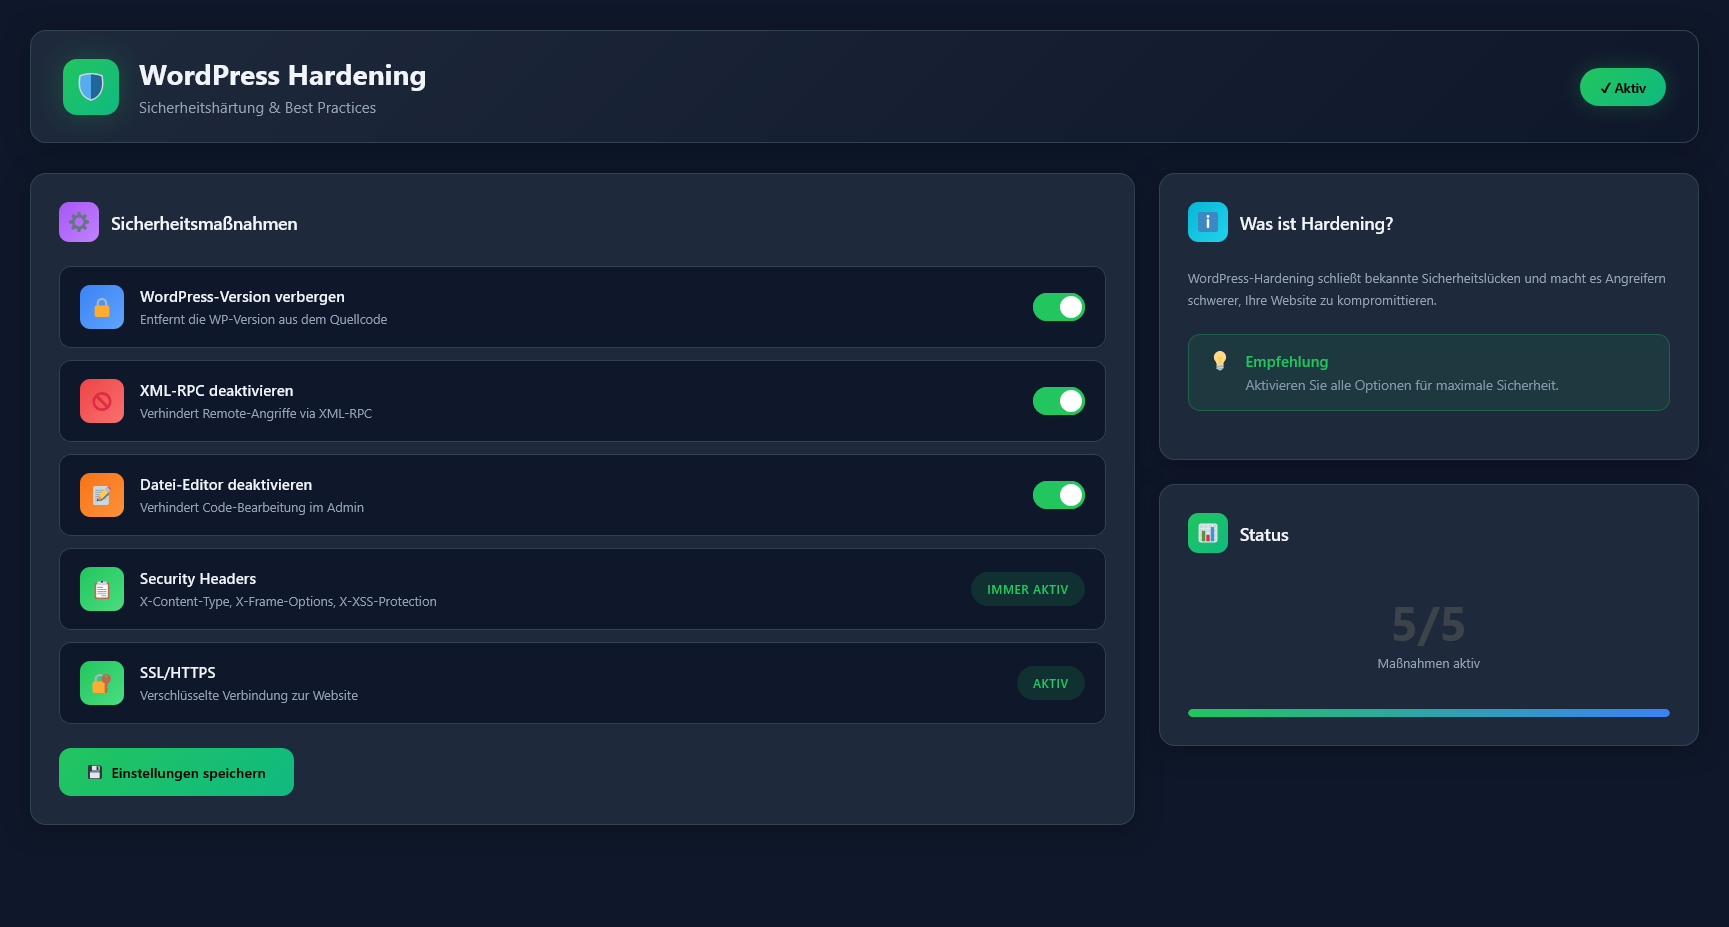Image resolution: width=1729 pixels, height=927 pixels.
Task: Click the AKTIV badge in SSL/HTTPS row
Action: [1050, 683]
